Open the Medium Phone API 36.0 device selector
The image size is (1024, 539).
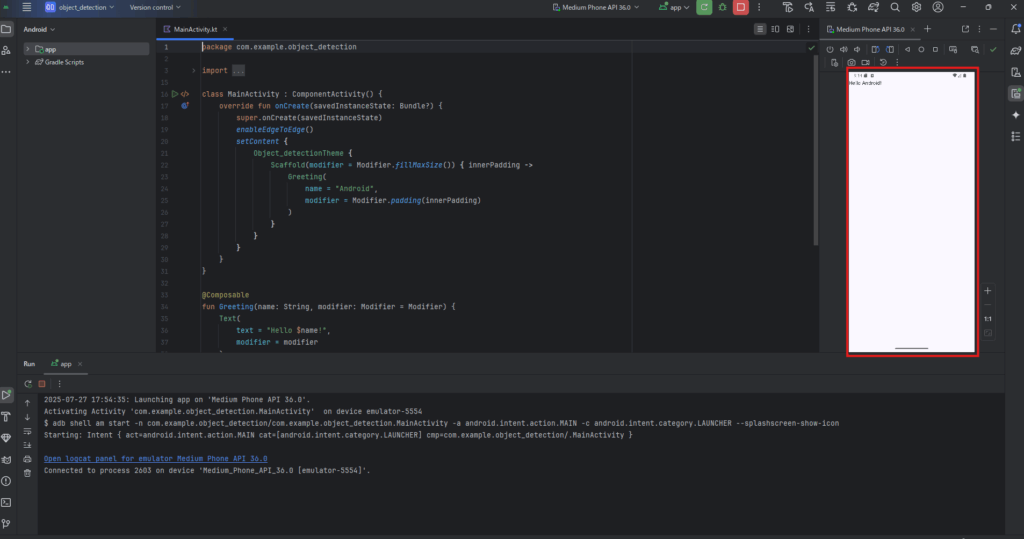(596, 7)
